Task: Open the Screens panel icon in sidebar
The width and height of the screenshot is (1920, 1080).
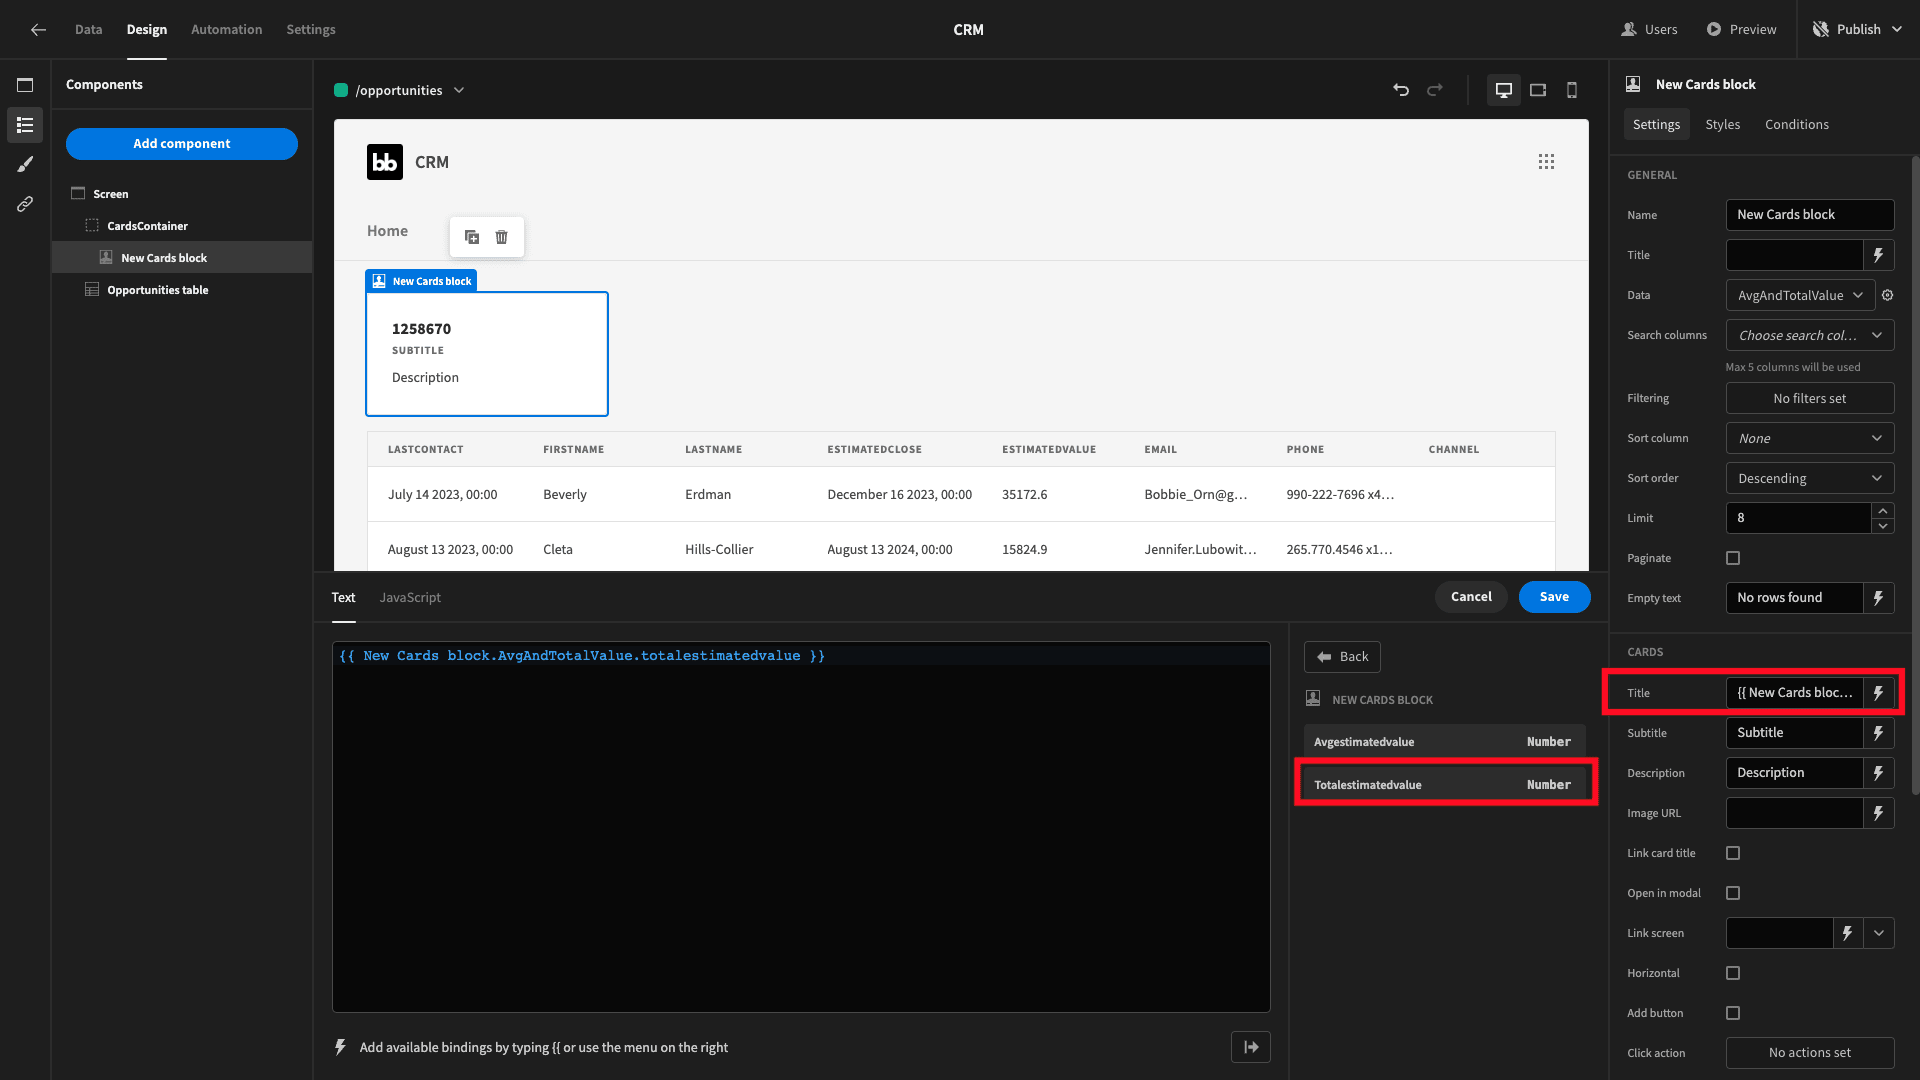Action: [x=25, y=85]
